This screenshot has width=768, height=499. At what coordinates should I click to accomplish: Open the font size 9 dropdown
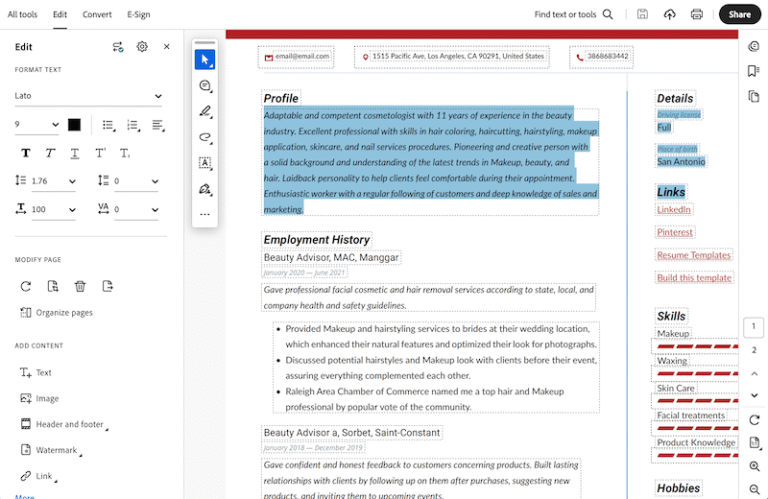37,125
